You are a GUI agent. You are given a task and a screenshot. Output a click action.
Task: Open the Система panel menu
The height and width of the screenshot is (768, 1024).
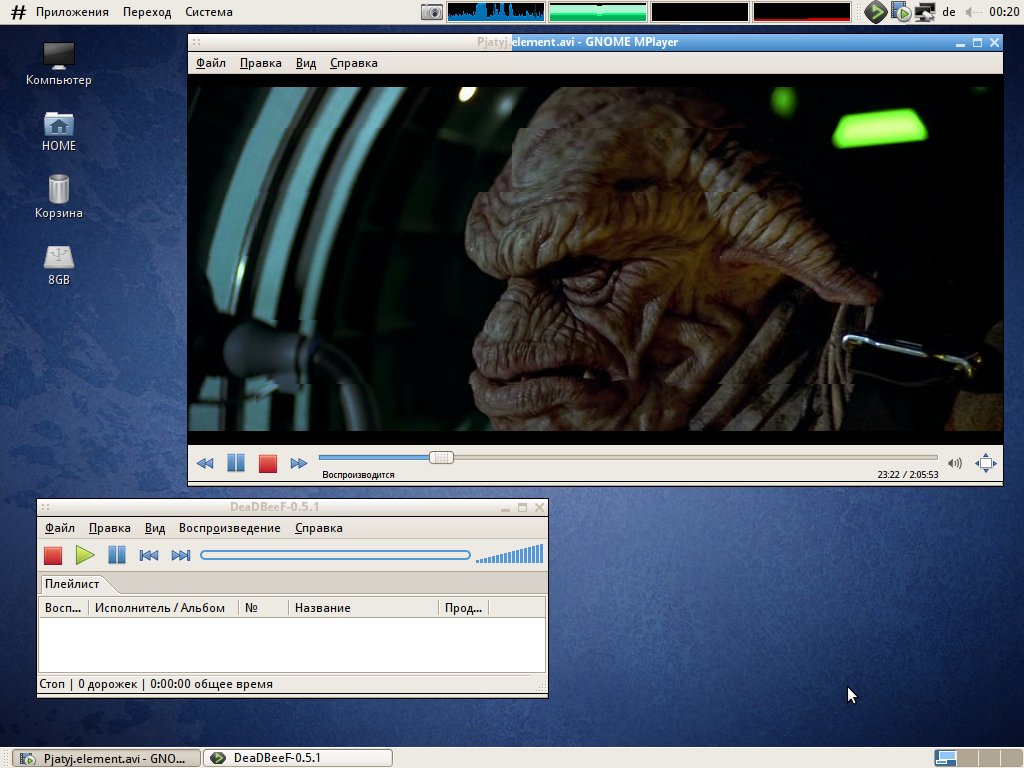(209, 12)
